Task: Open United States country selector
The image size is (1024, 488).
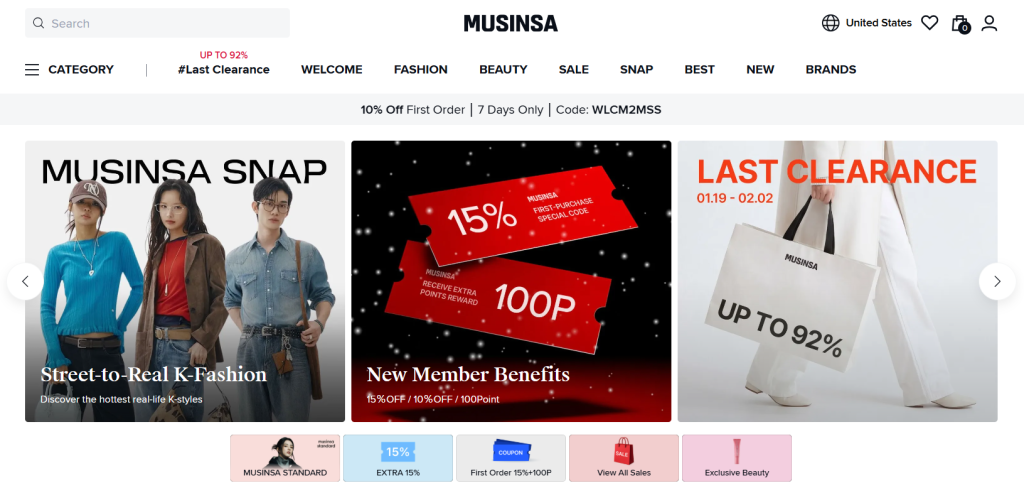Action: (878, 23)
